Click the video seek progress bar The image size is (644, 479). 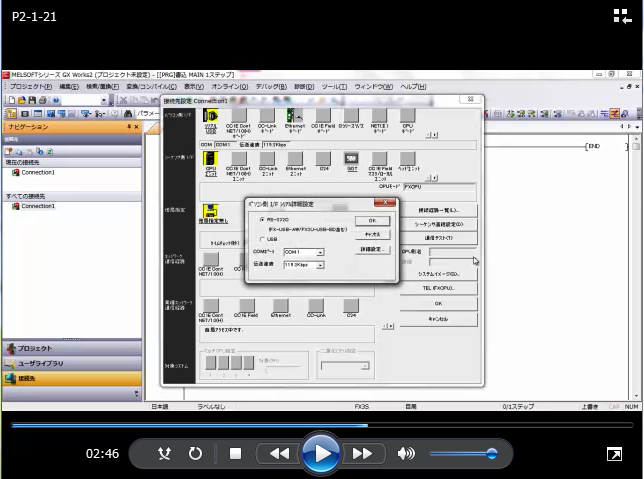click(x=322, y=426)
